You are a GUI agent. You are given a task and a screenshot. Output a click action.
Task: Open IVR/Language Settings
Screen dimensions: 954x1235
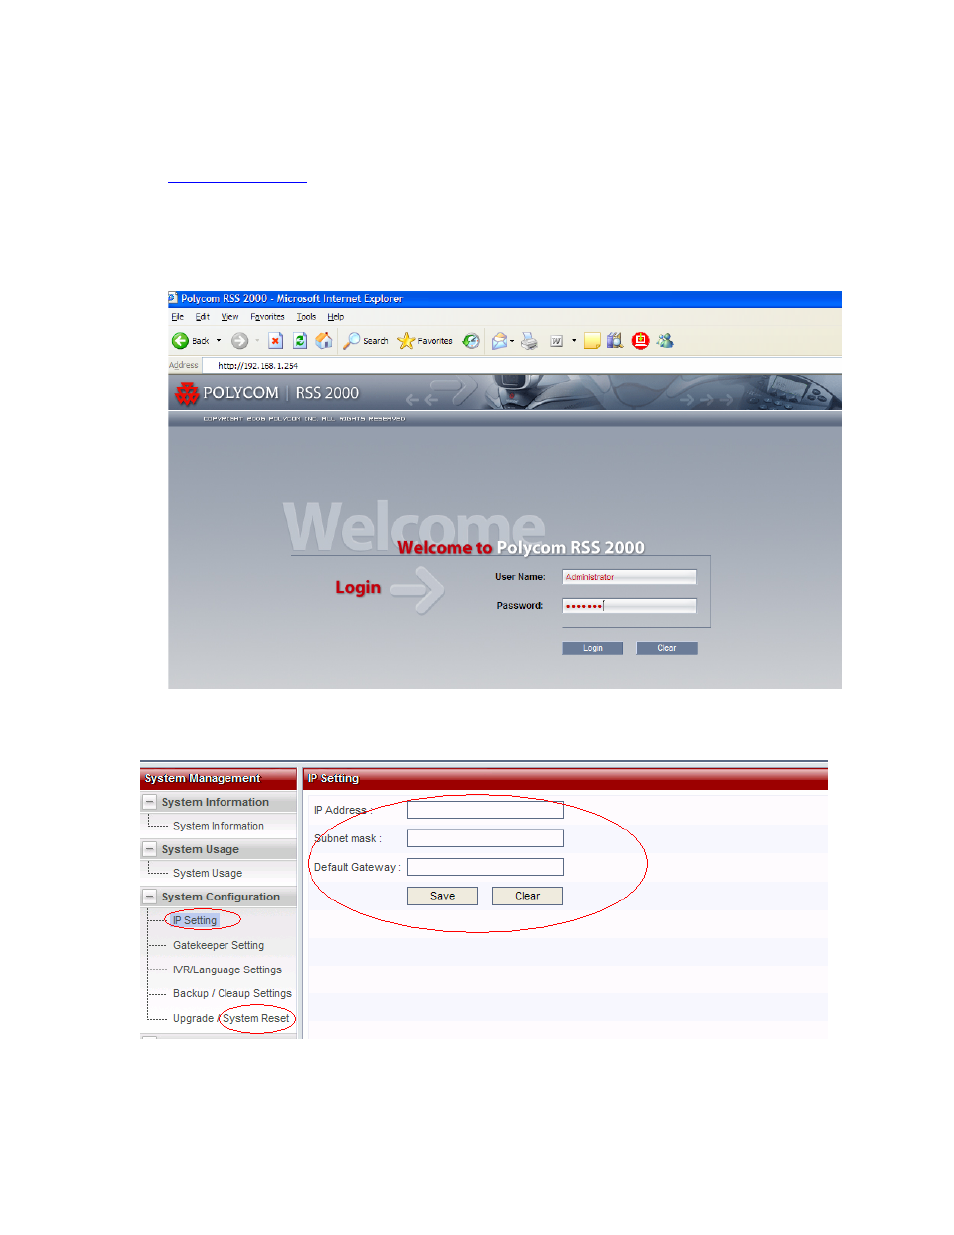pos(227,970)
